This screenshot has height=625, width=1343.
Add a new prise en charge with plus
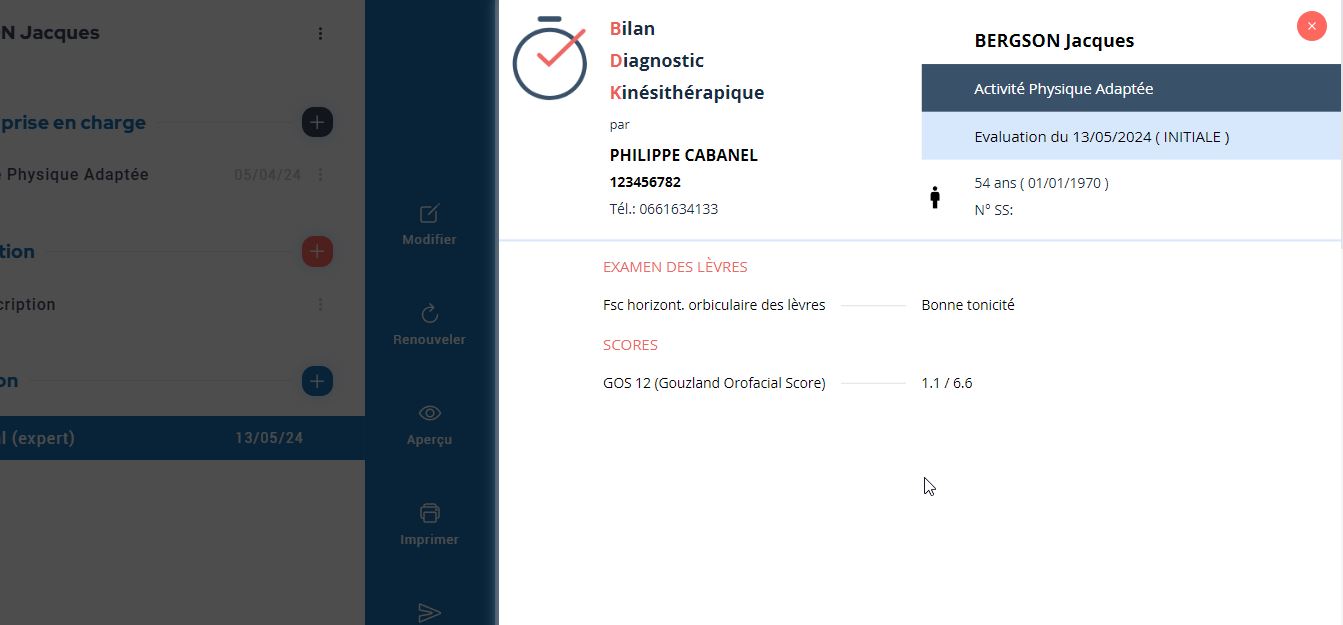pos(317,122)
